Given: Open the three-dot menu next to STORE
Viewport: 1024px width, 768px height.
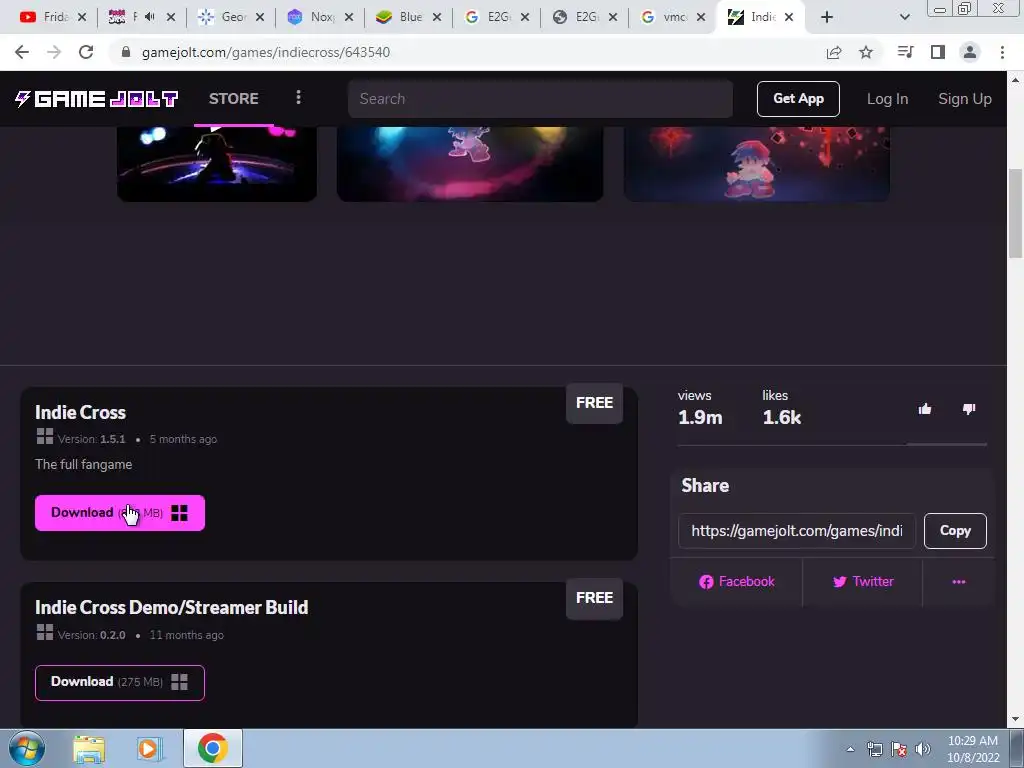Looking at the screenshot, I should [x=298, y=98].
